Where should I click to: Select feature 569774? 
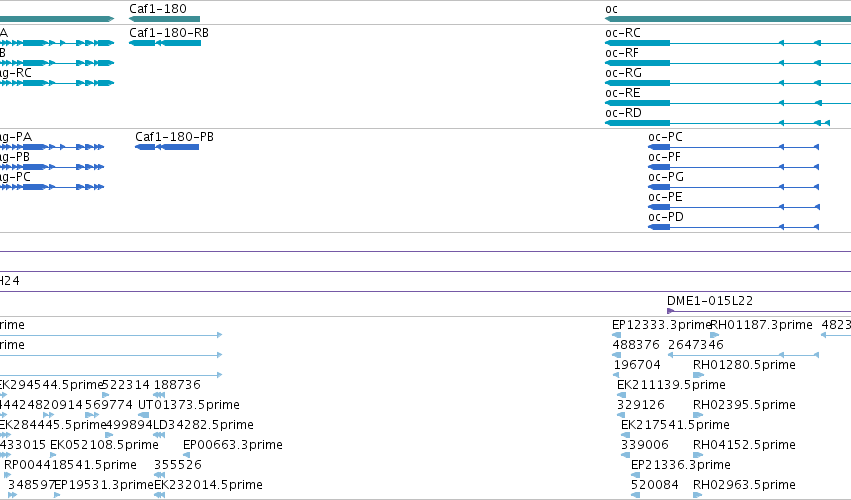[109, 405]
